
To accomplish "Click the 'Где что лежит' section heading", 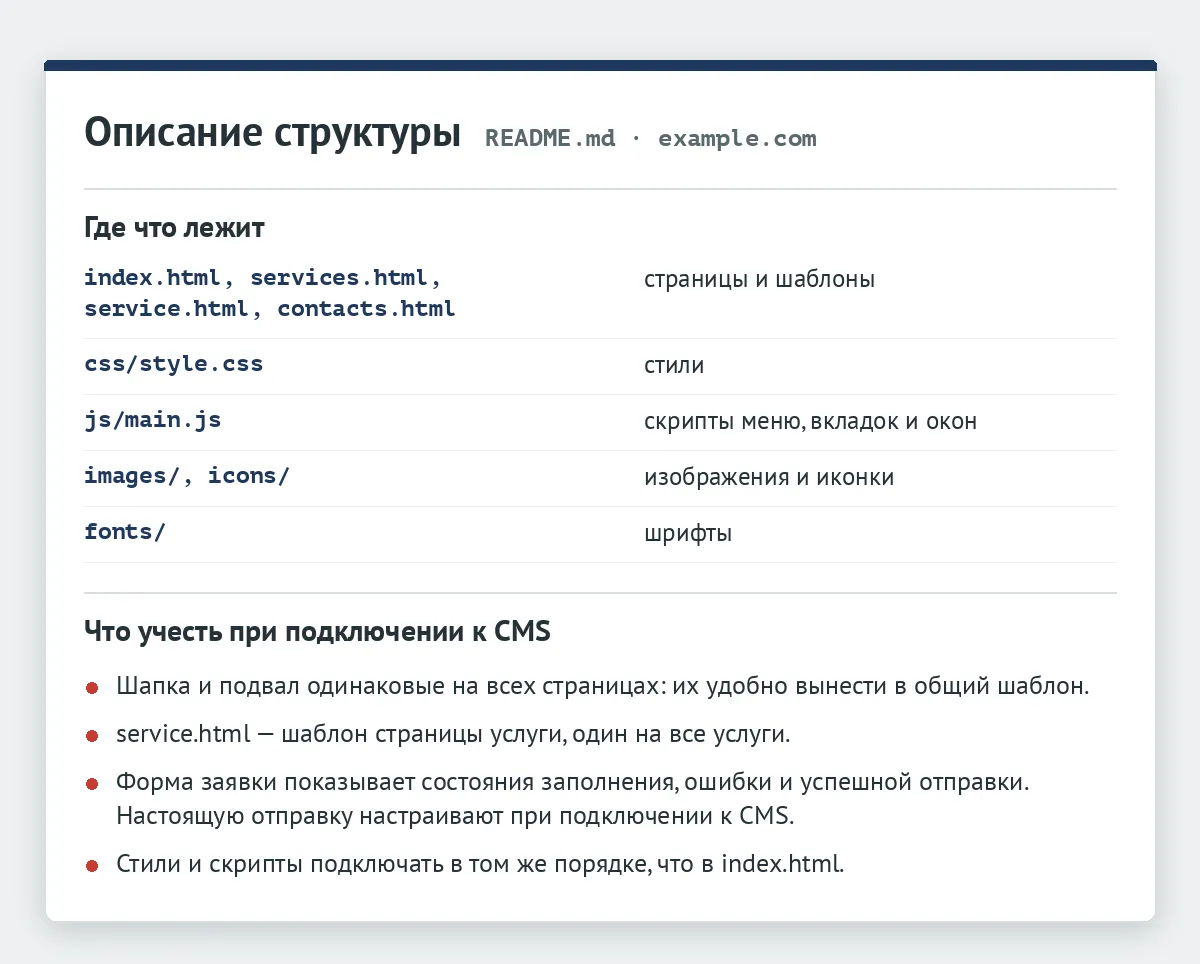I will pyautogui.click(x=174, y=228).
